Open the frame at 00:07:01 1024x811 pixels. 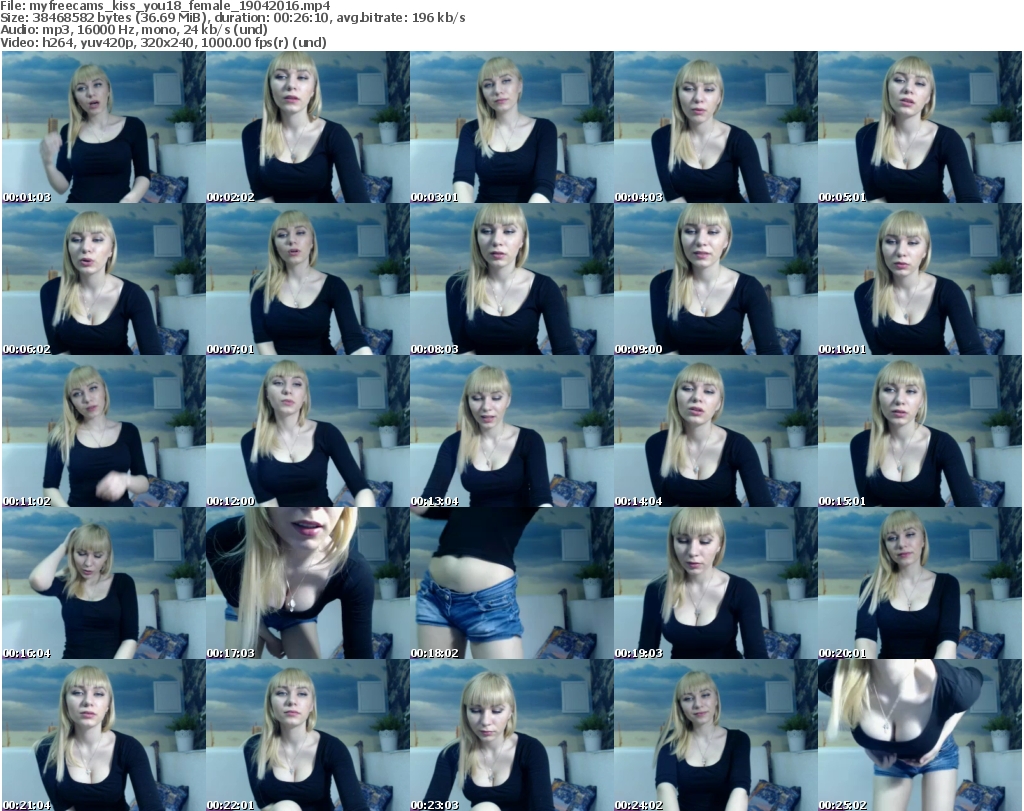308,279
